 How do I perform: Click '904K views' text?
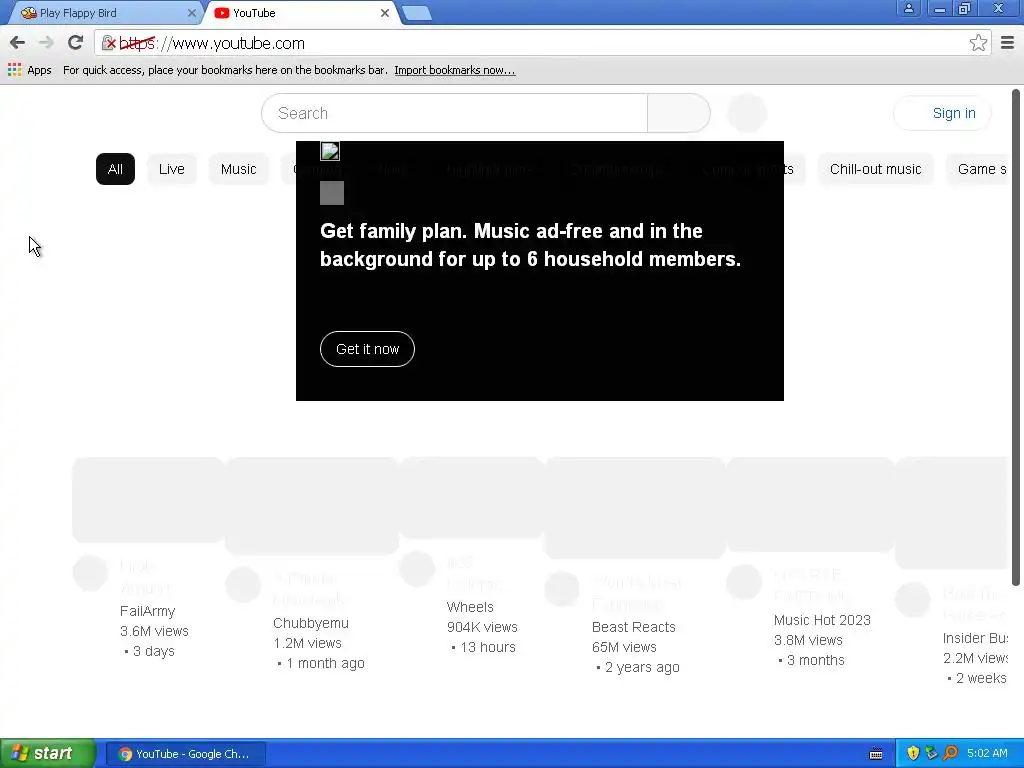[482, 627]
